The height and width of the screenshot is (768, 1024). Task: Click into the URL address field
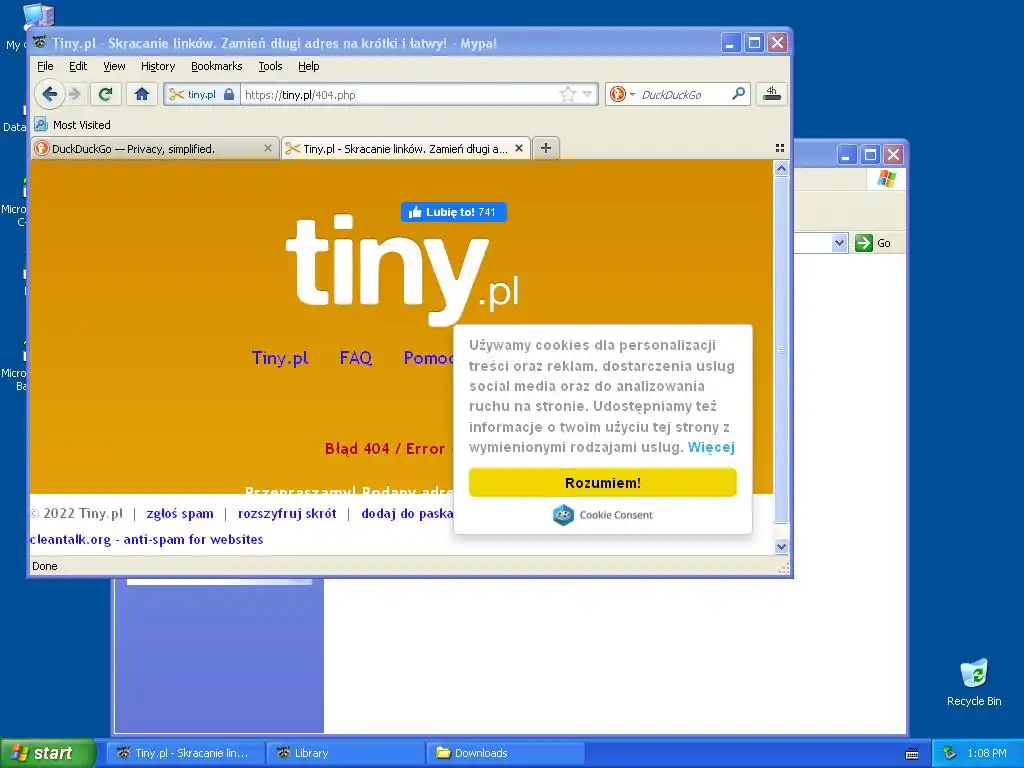[400, 95]
